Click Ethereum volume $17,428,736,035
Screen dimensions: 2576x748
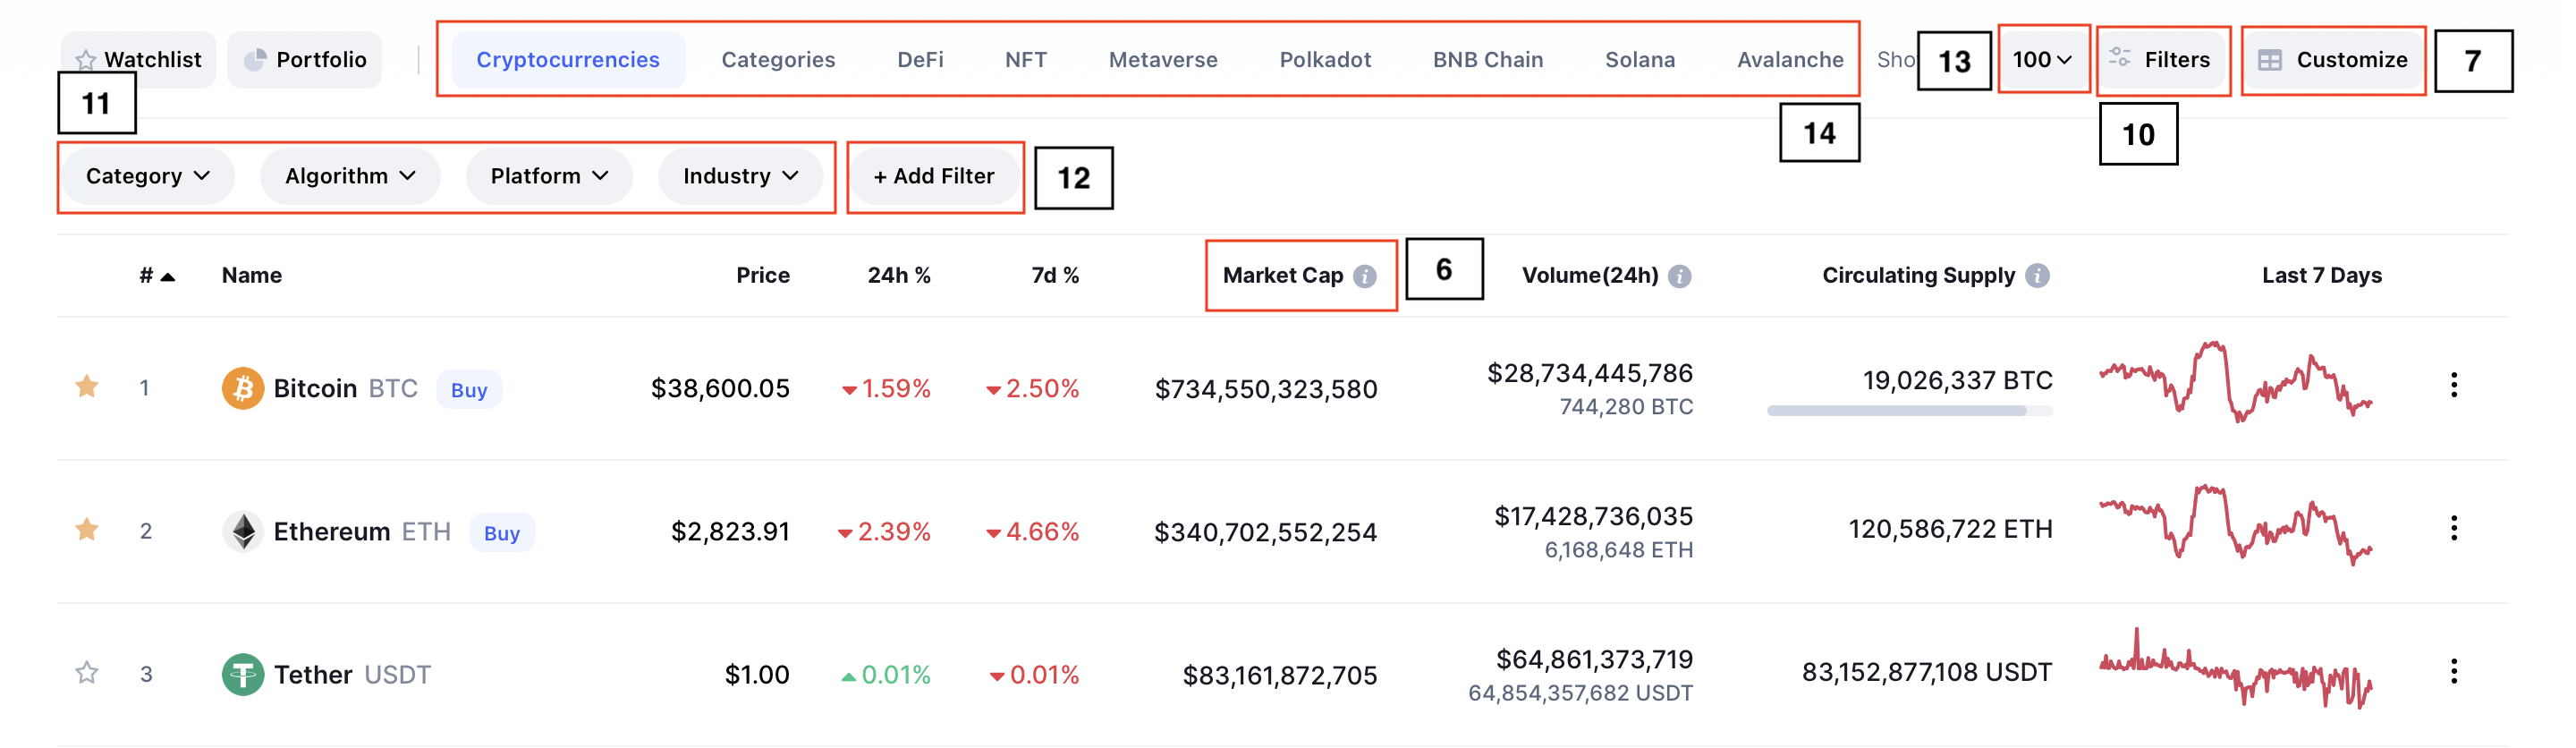point(1594,516)
